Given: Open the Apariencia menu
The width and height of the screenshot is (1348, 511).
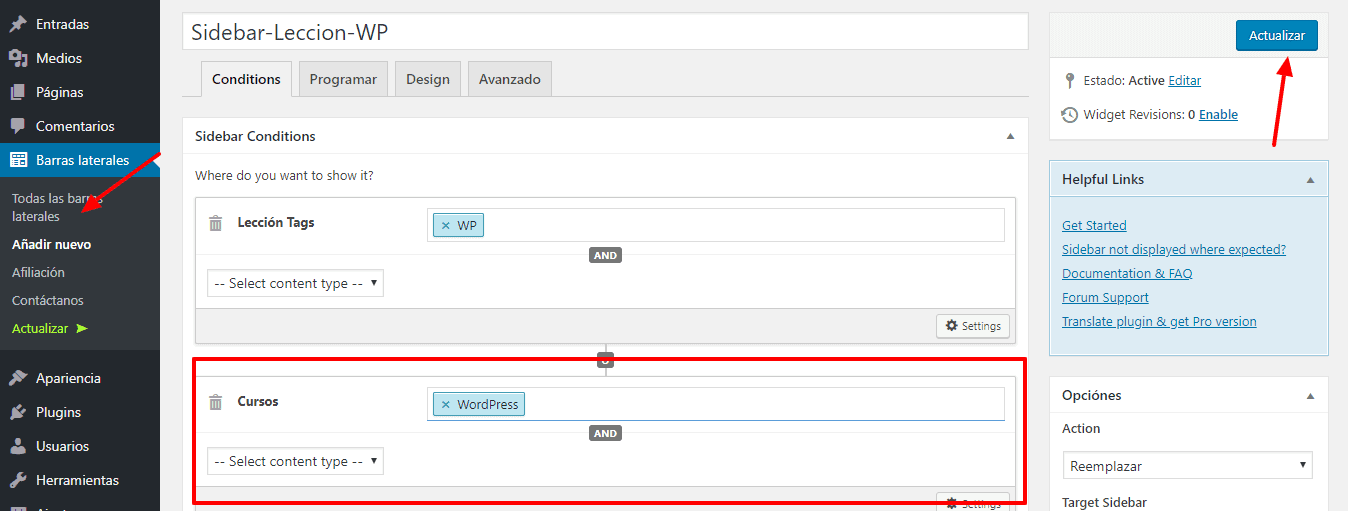Looking at the screenshot, I should click(80, 378).
